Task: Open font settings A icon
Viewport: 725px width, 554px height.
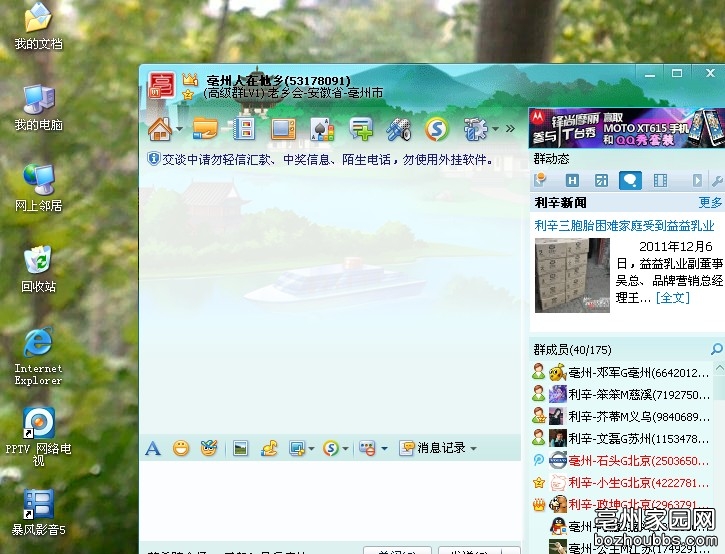Action: (153, 448)
